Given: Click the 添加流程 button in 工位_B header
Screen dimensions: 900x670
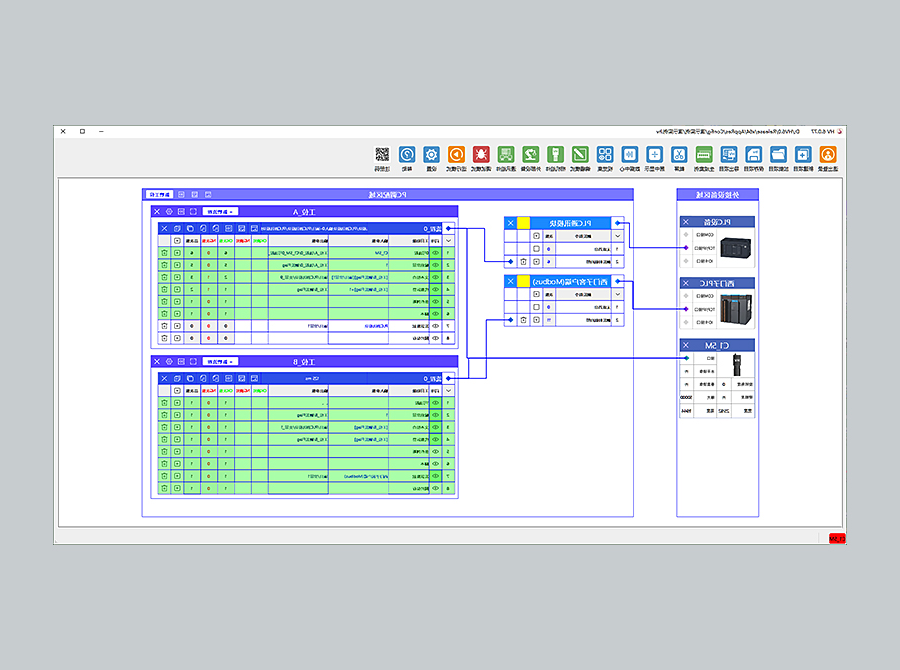Looking at the screenshot, I should [220, 362].
